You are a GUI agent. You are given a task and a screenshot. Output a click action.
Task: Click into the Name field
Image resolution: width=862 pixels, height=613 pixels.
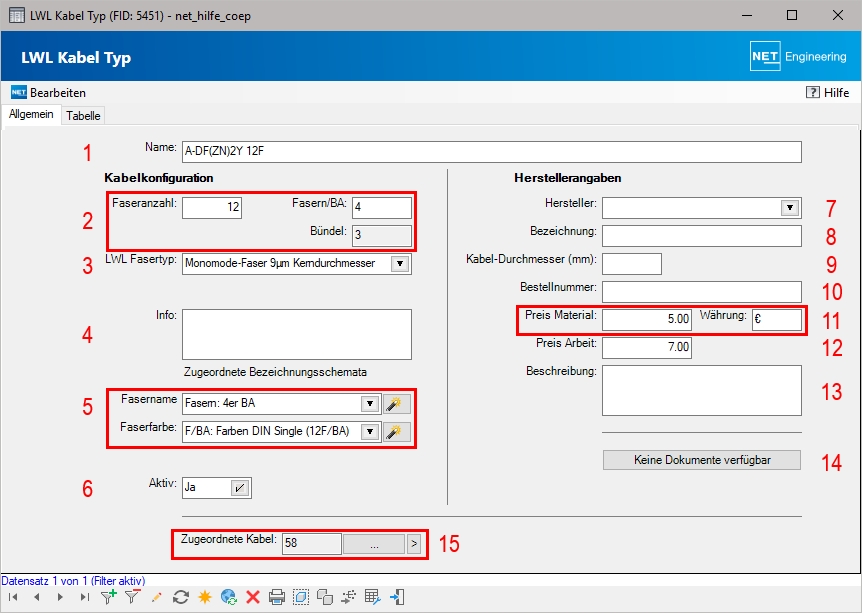[491, 152]
